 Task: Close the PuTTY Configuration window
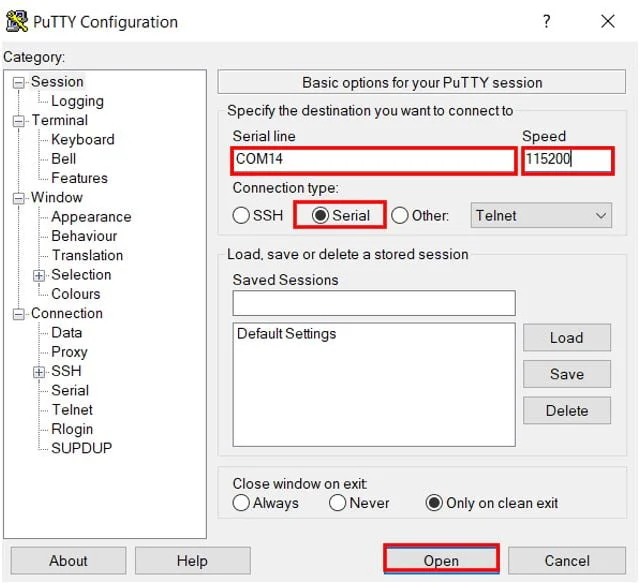coord(608,21)
